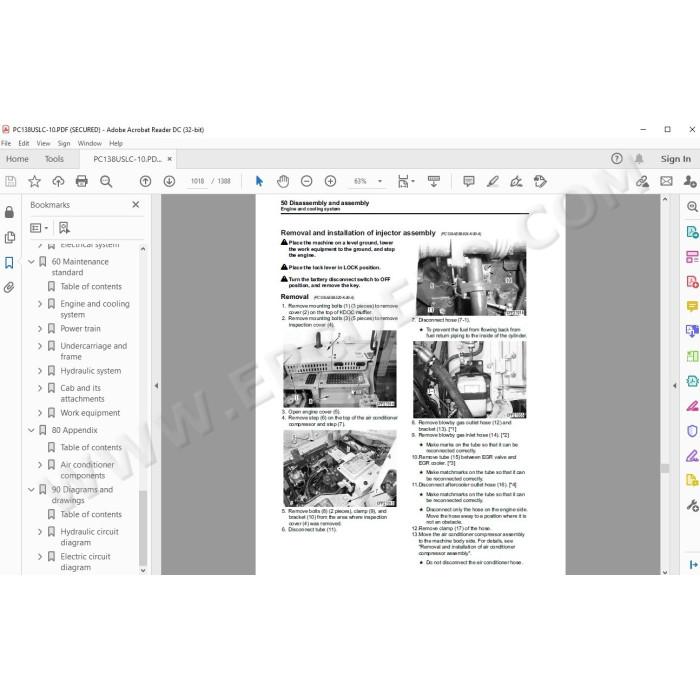Click the Print file icon
This screenshot has width=700, height=700.
(x=82, y=181)
